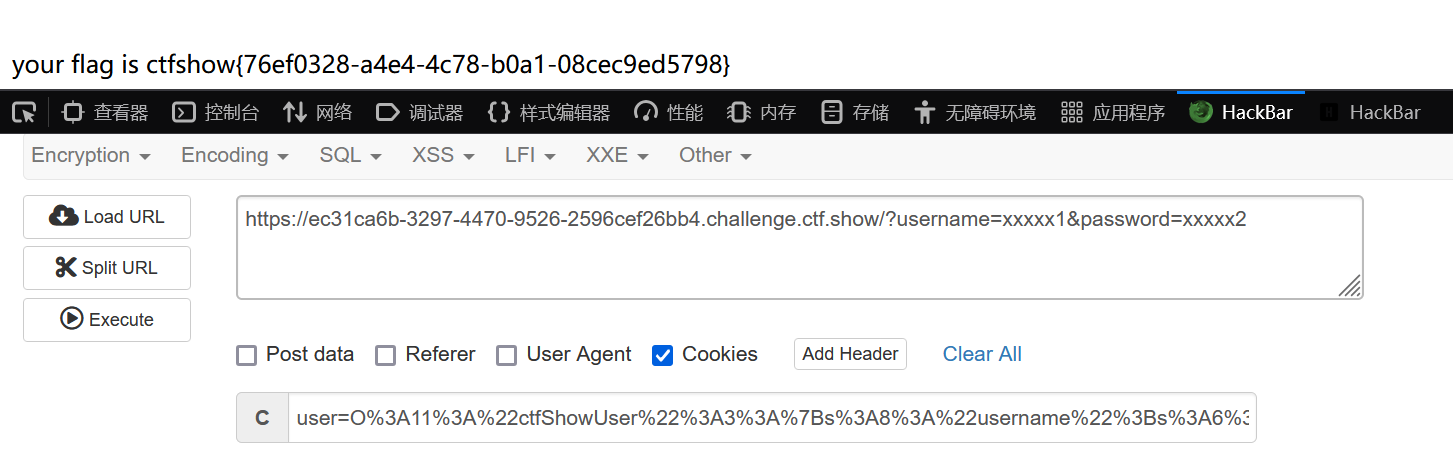Viewport: 1453px width, 456px height.
Task: Expand the XSS dropdown menu
Action: [443, 156]
